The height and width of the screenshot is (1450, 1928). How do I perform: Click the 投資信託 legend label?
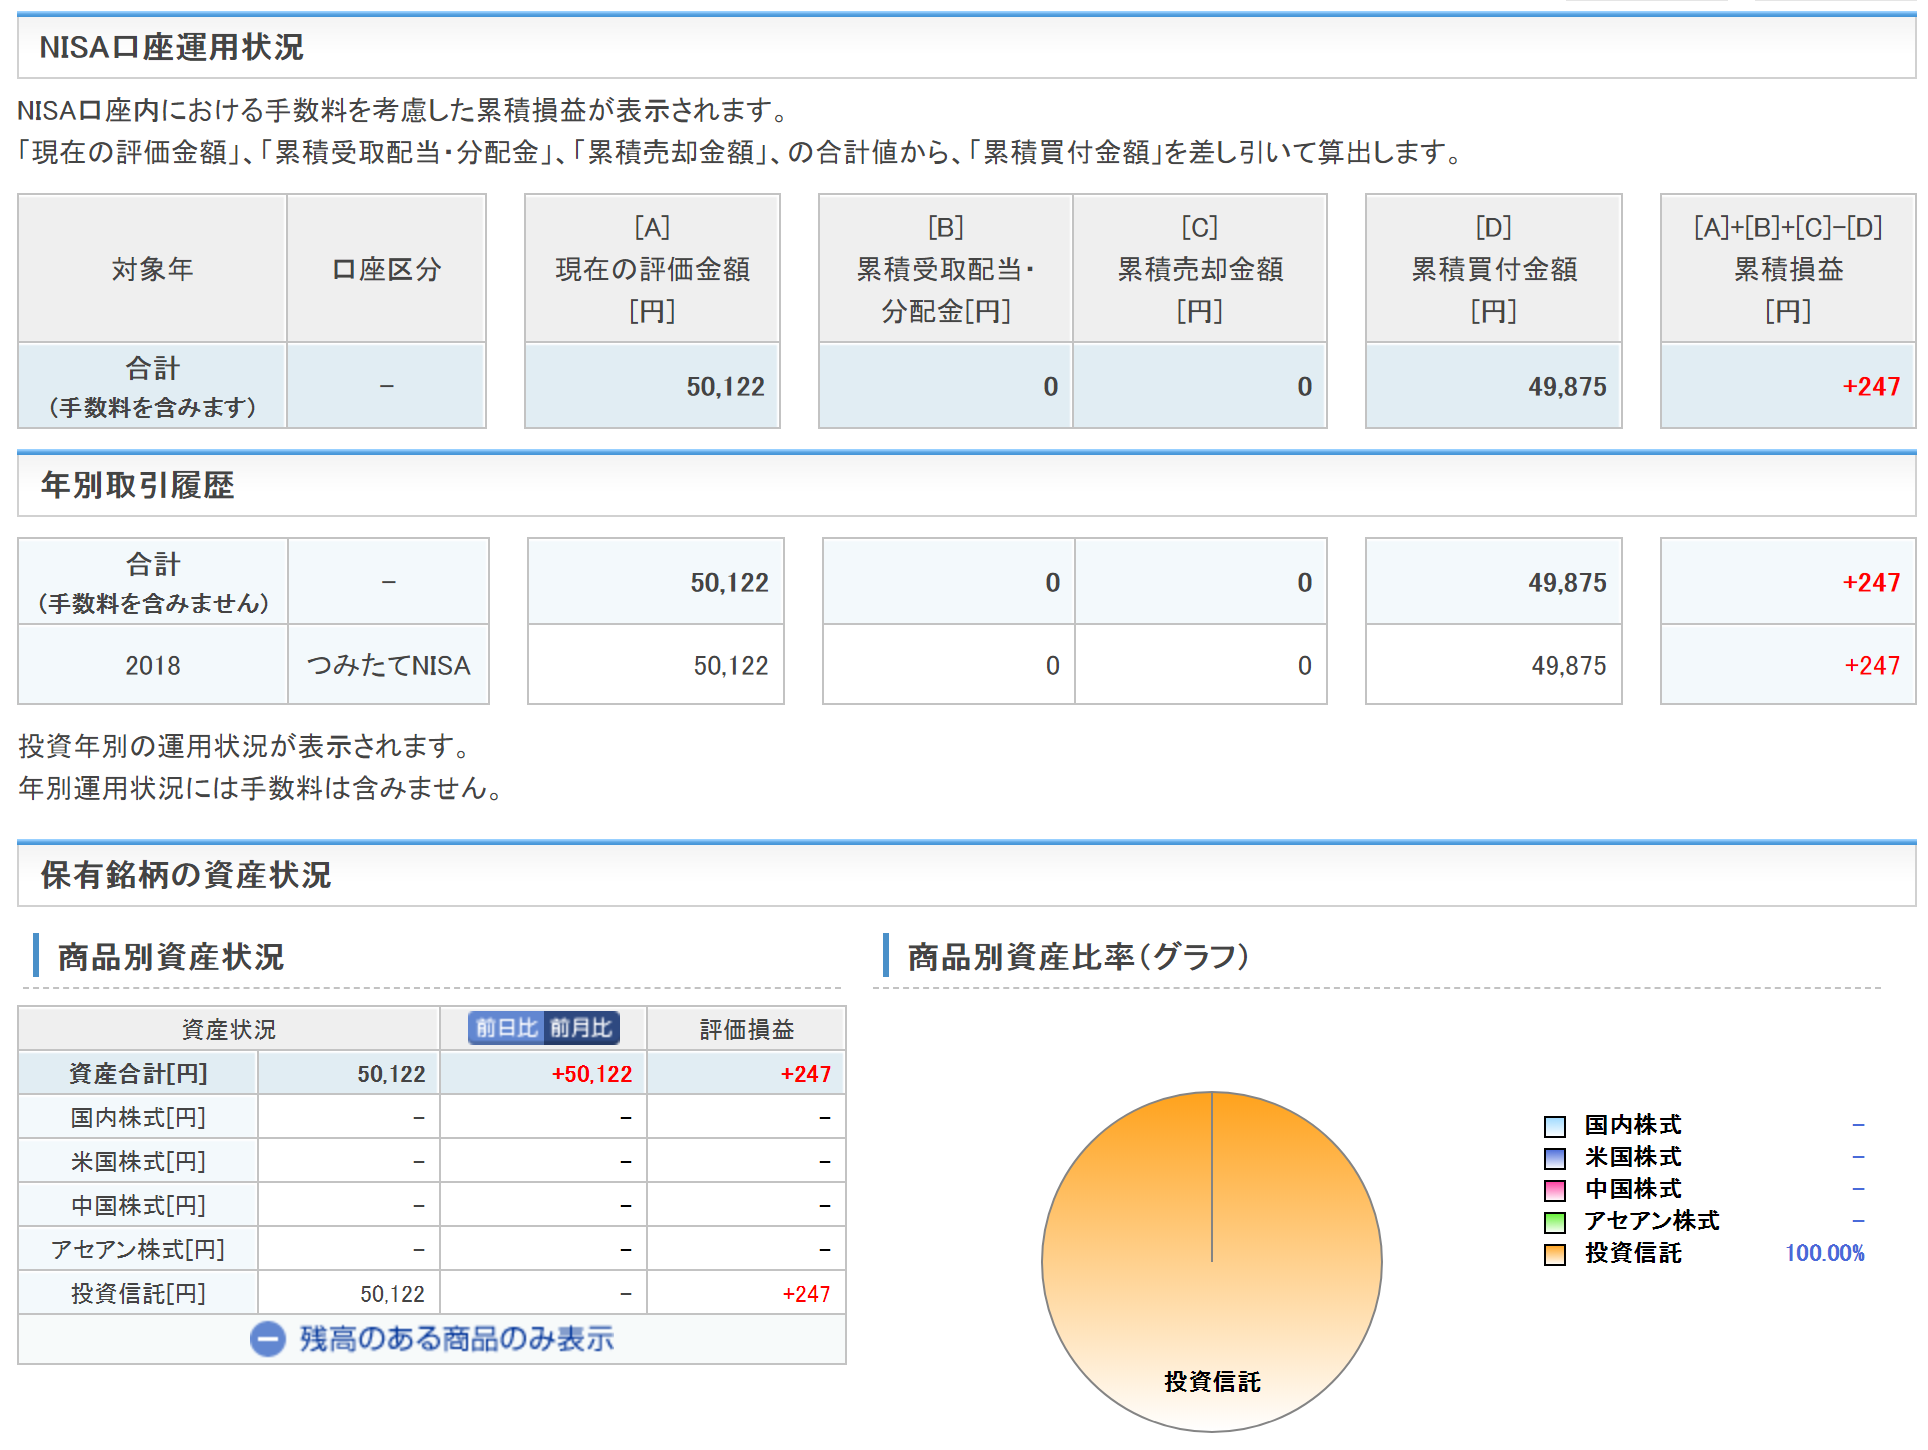click(x=1633, y=1253)
